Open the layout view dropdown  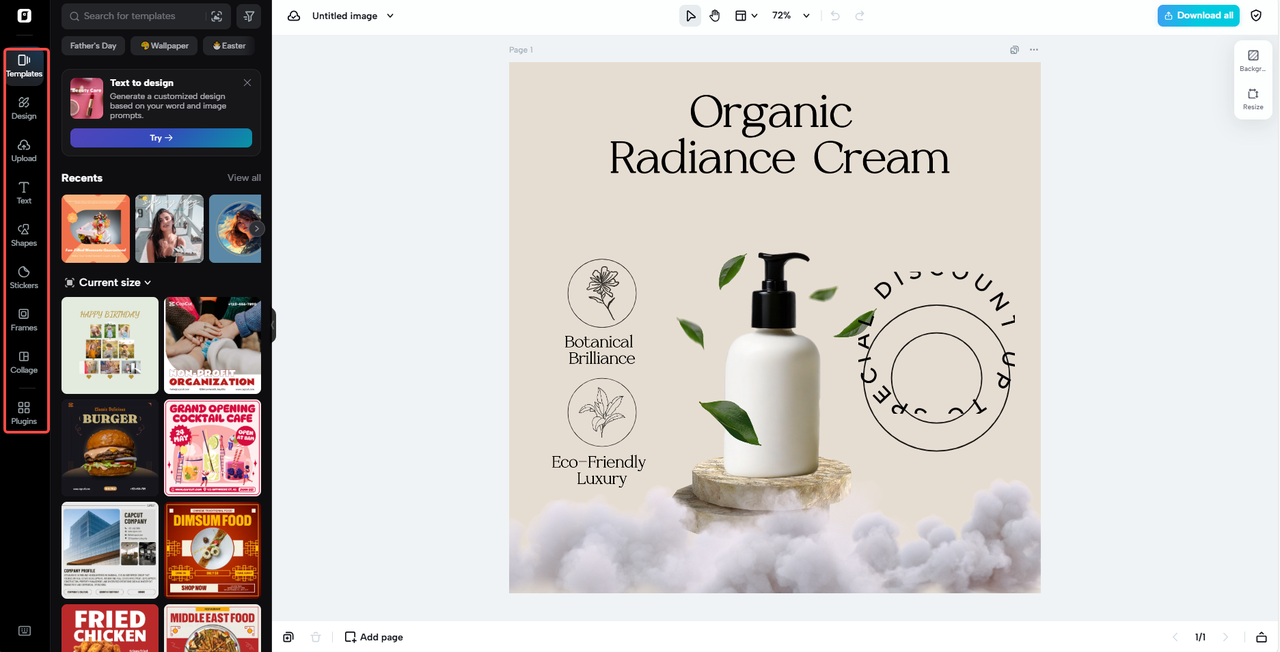[x=746, y=16]
